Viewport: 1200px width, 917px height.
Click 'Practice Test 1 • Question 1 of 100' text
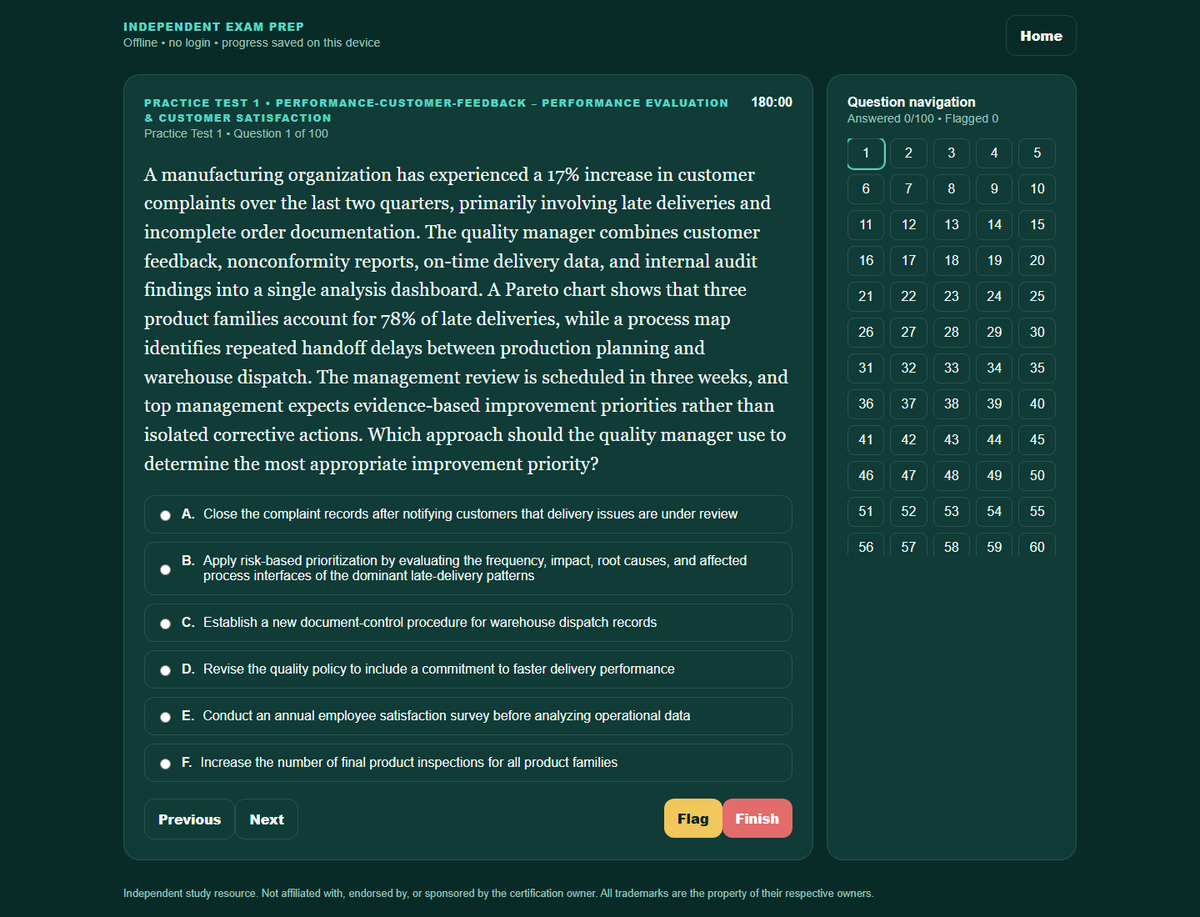(x=236, y=134)
